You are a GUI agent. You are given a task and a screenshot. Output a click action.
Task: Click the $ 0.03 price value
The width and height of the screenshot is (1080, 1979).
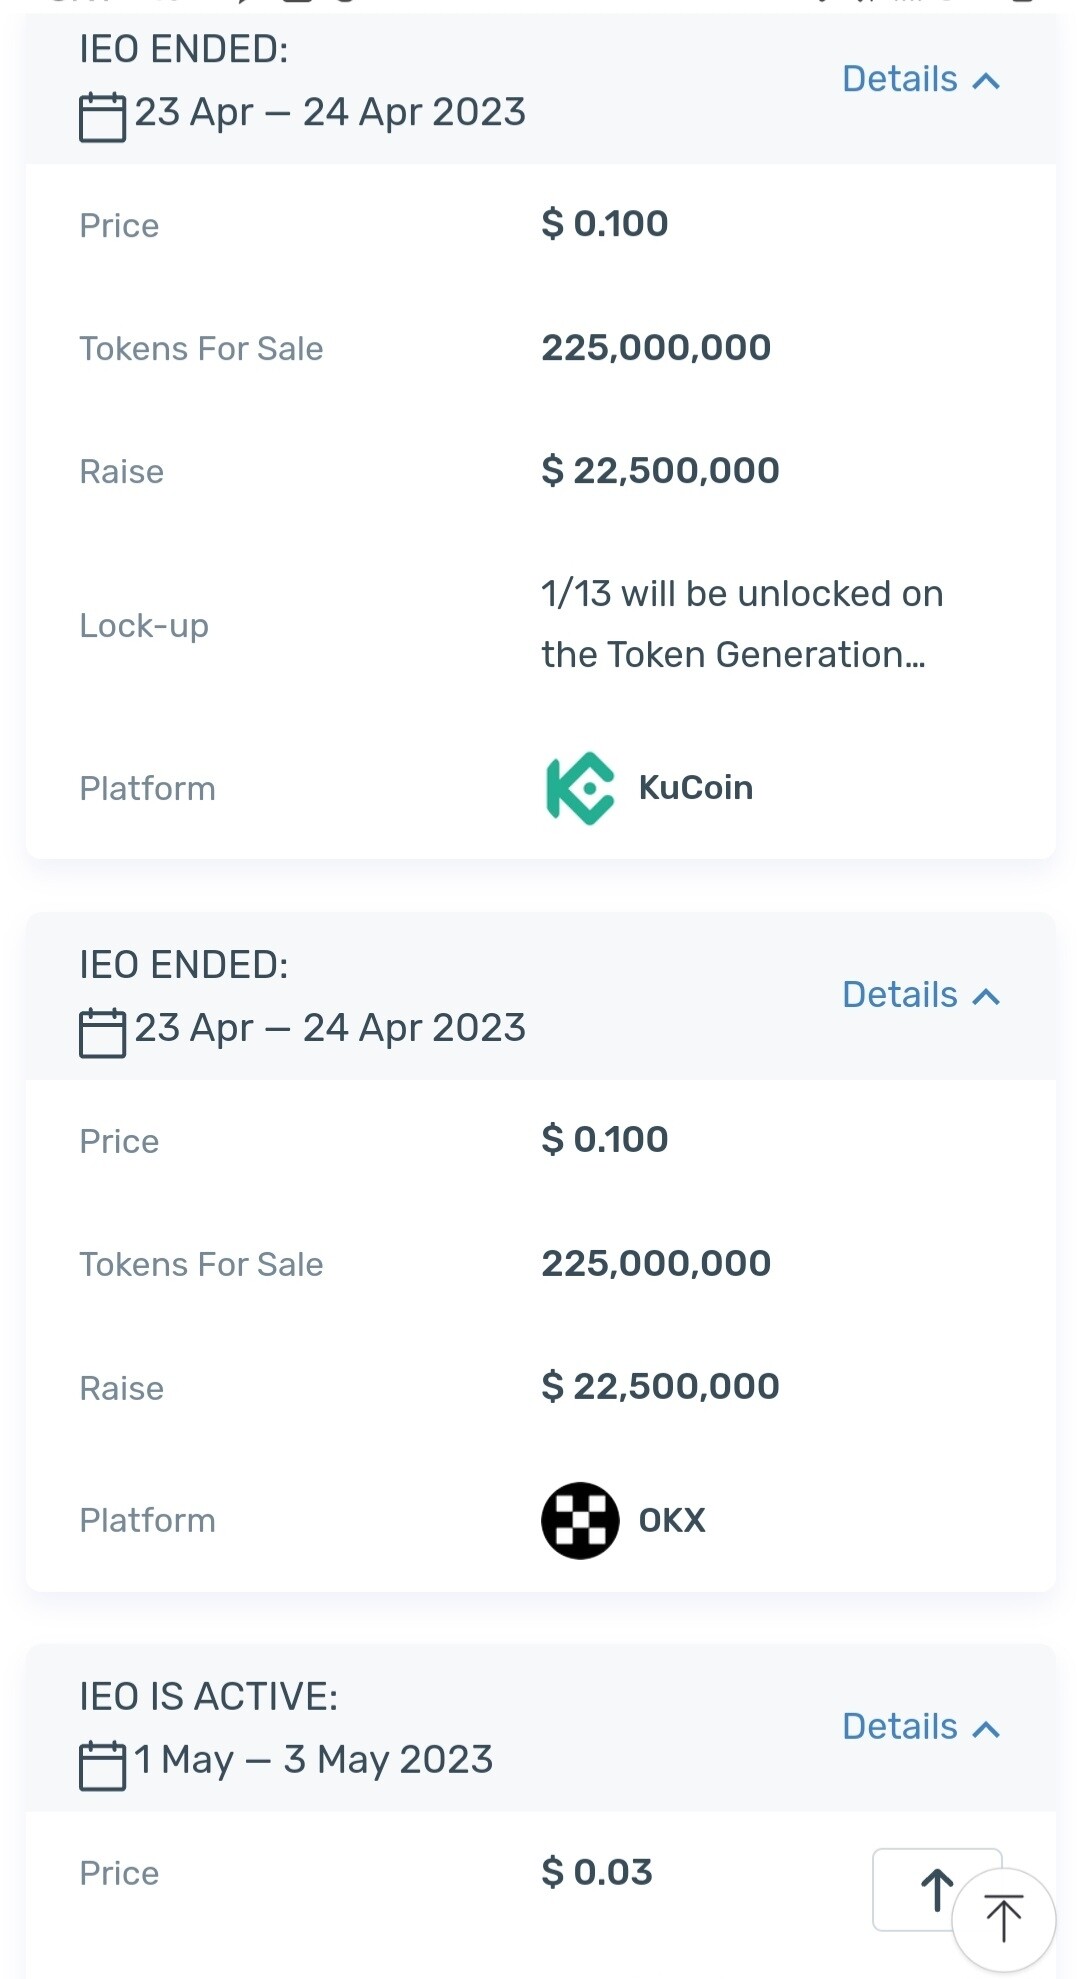pyautogui.click(x=597, y=1872)
